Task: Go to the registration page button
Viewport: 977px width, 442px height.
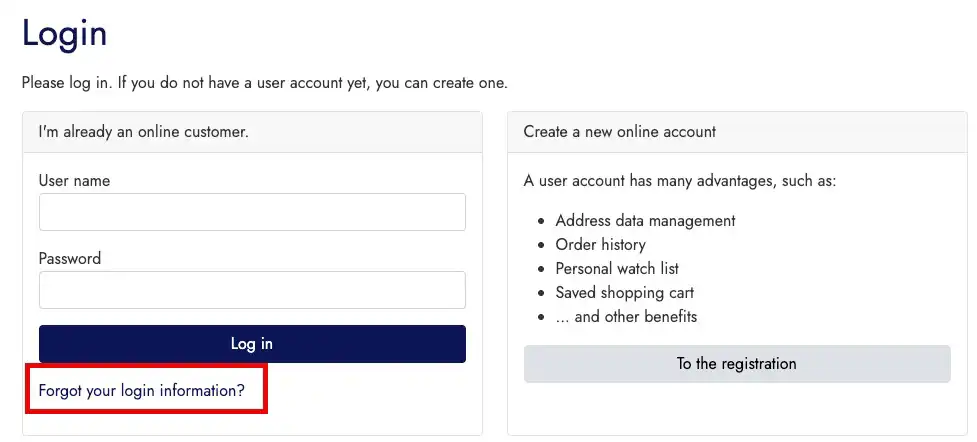Action: click(x=736, y=364)
